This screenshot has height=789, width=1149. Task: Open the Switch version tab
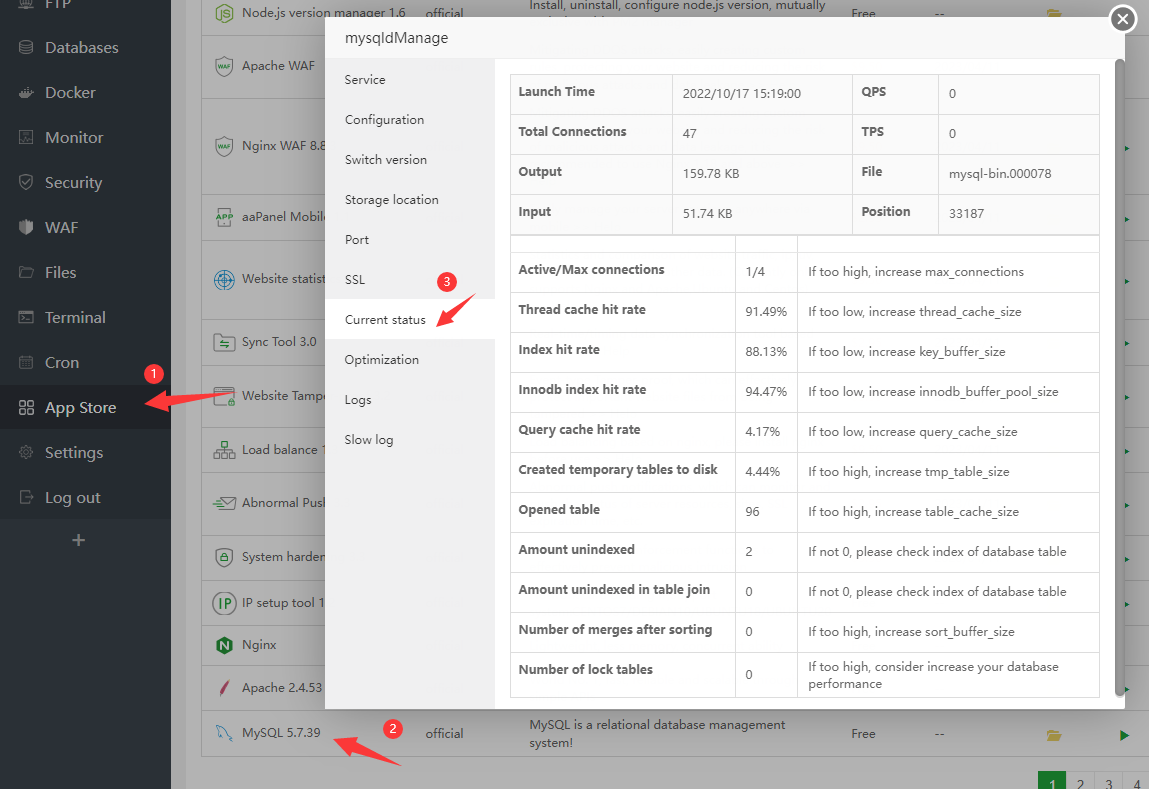(x=385, y=160)
